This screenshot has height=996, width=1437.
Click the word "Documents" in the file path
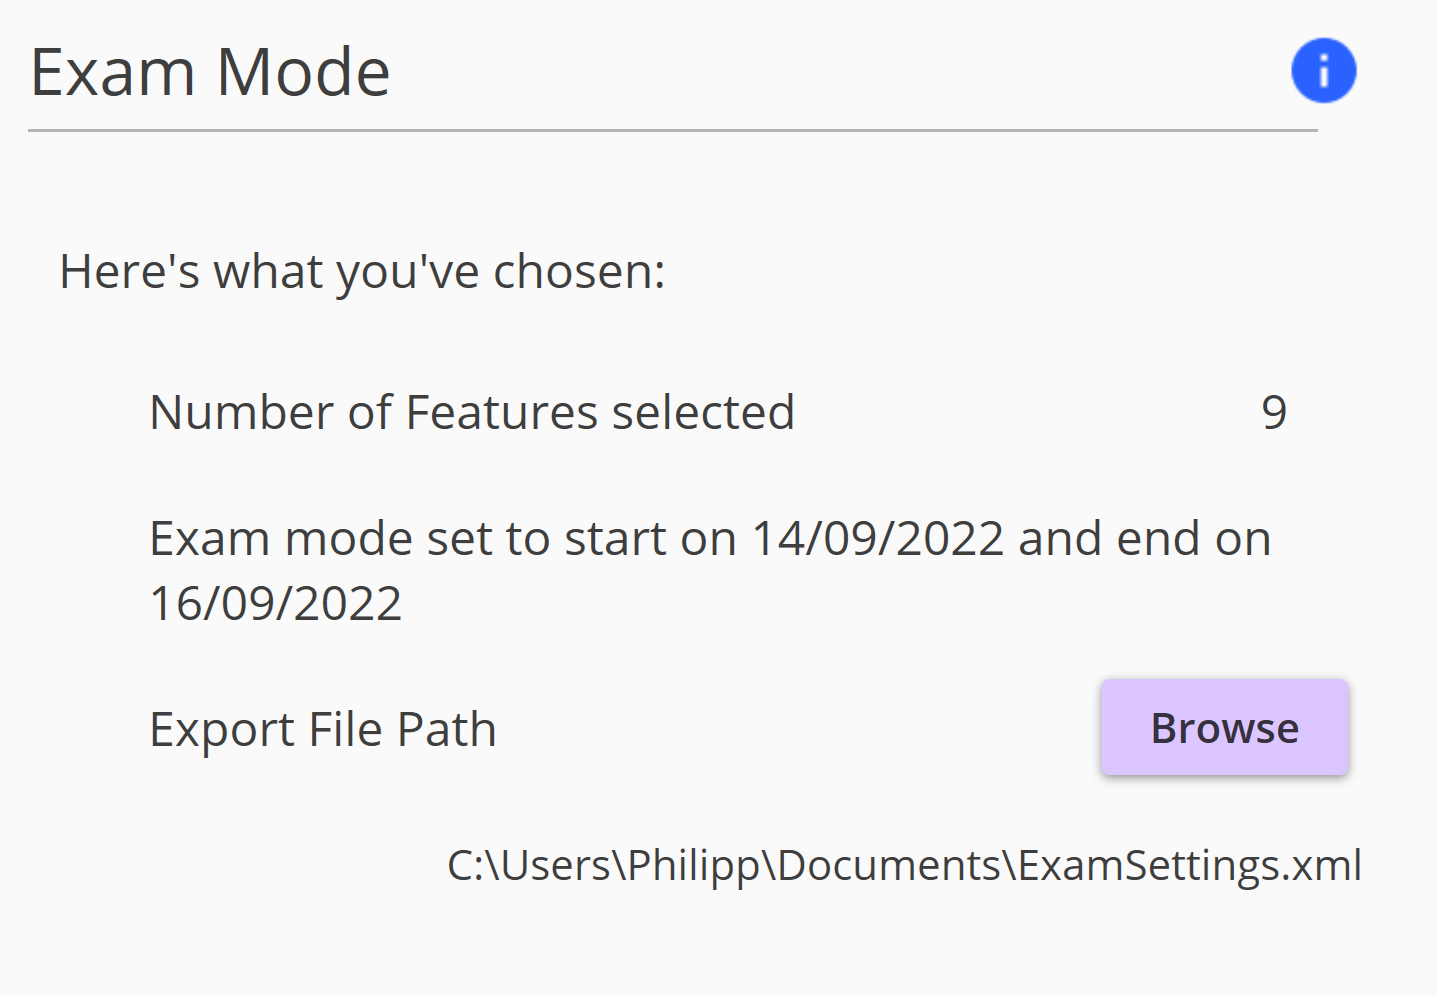click(x=889, y=866)
